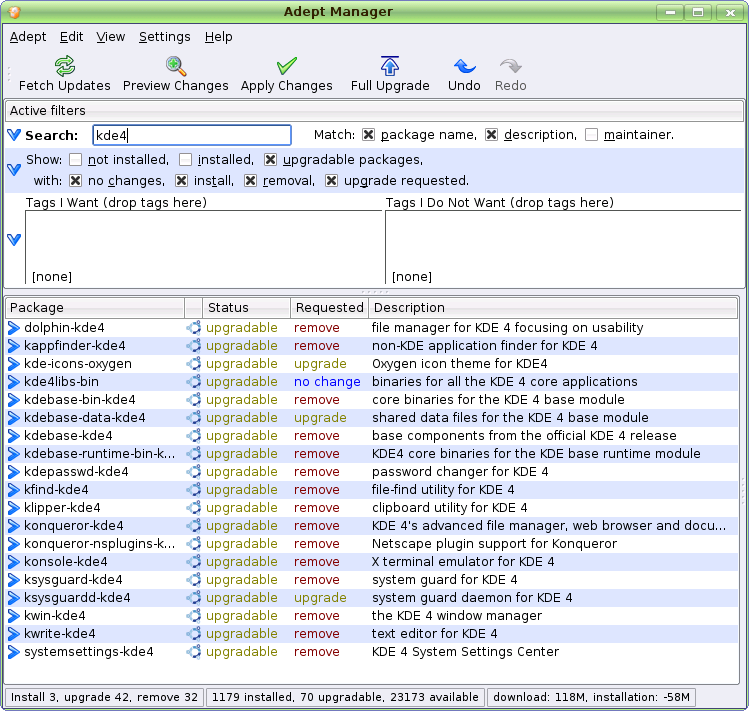
Task: Expand the kdebase-kde4 package row arrow
Action: (14, 436)
